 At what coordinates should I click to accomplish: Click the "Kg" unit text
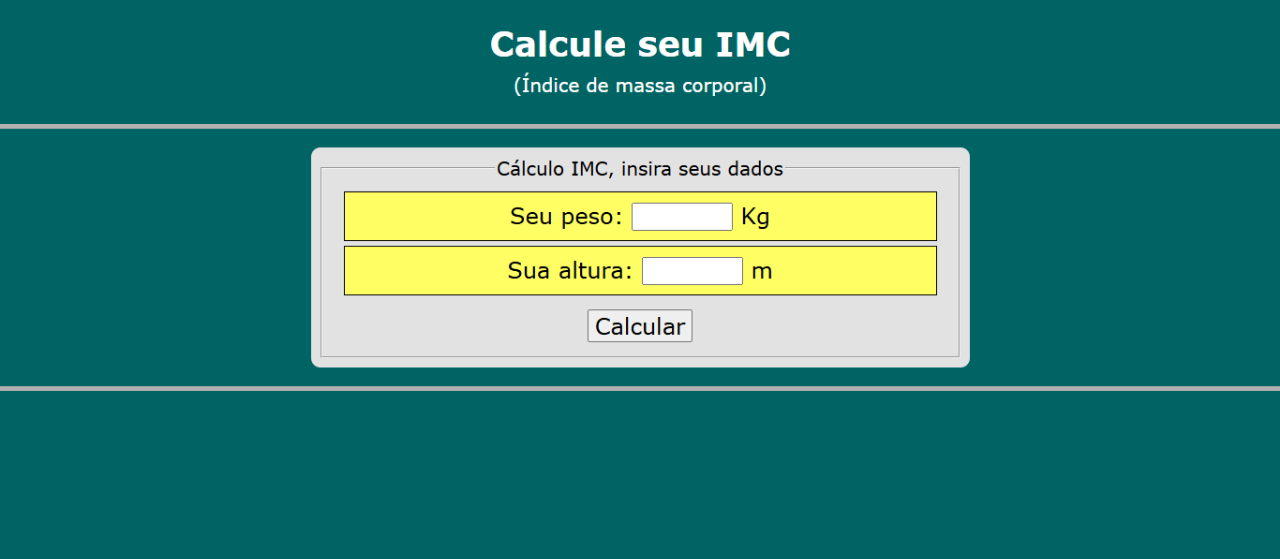(755, 217)
